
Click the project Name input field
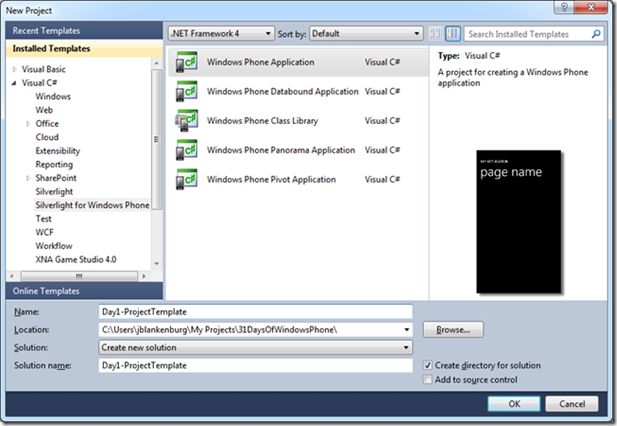255,312
